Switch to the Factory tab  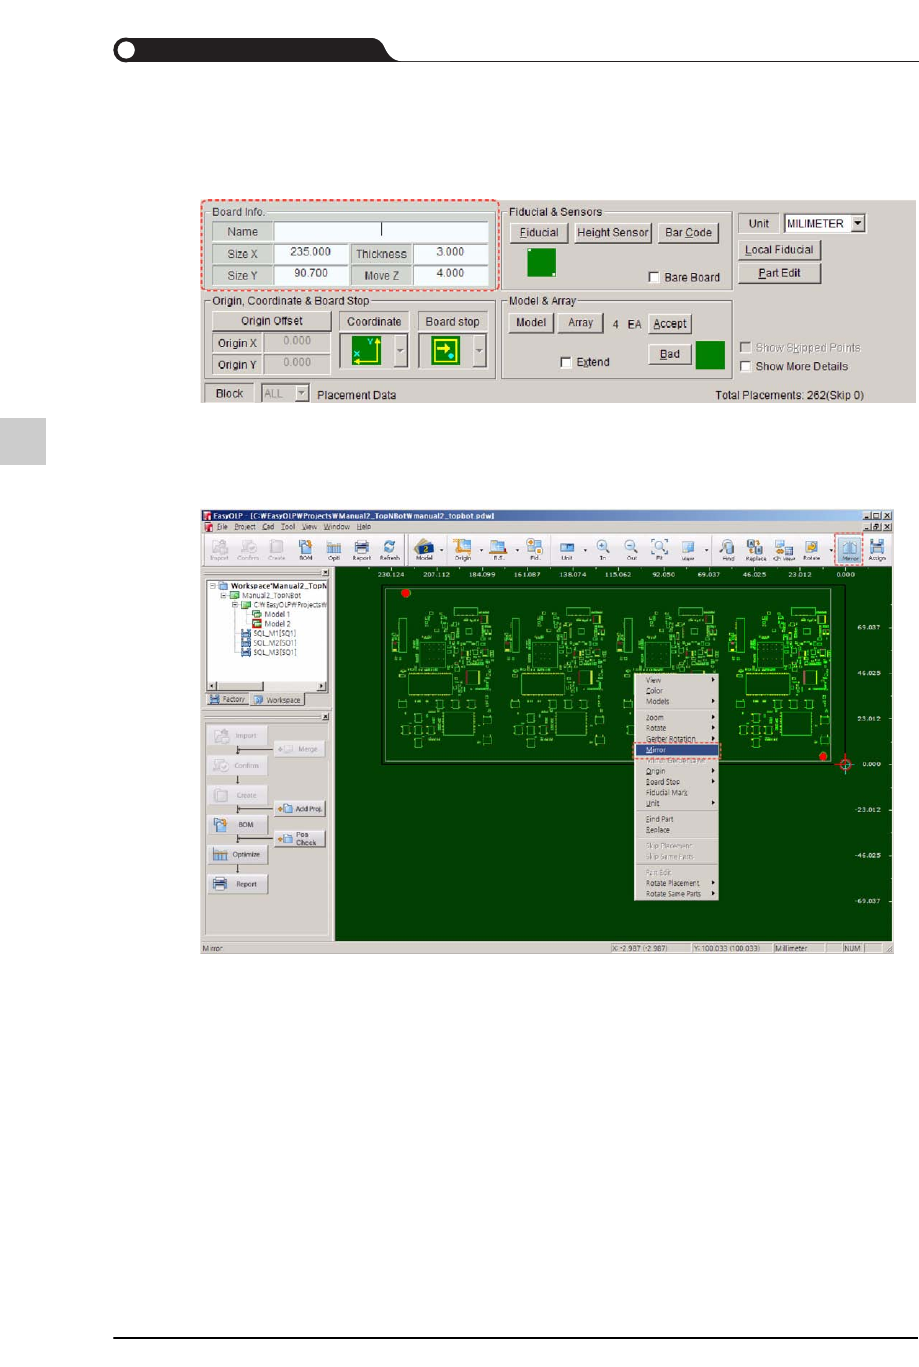(228, 699)
